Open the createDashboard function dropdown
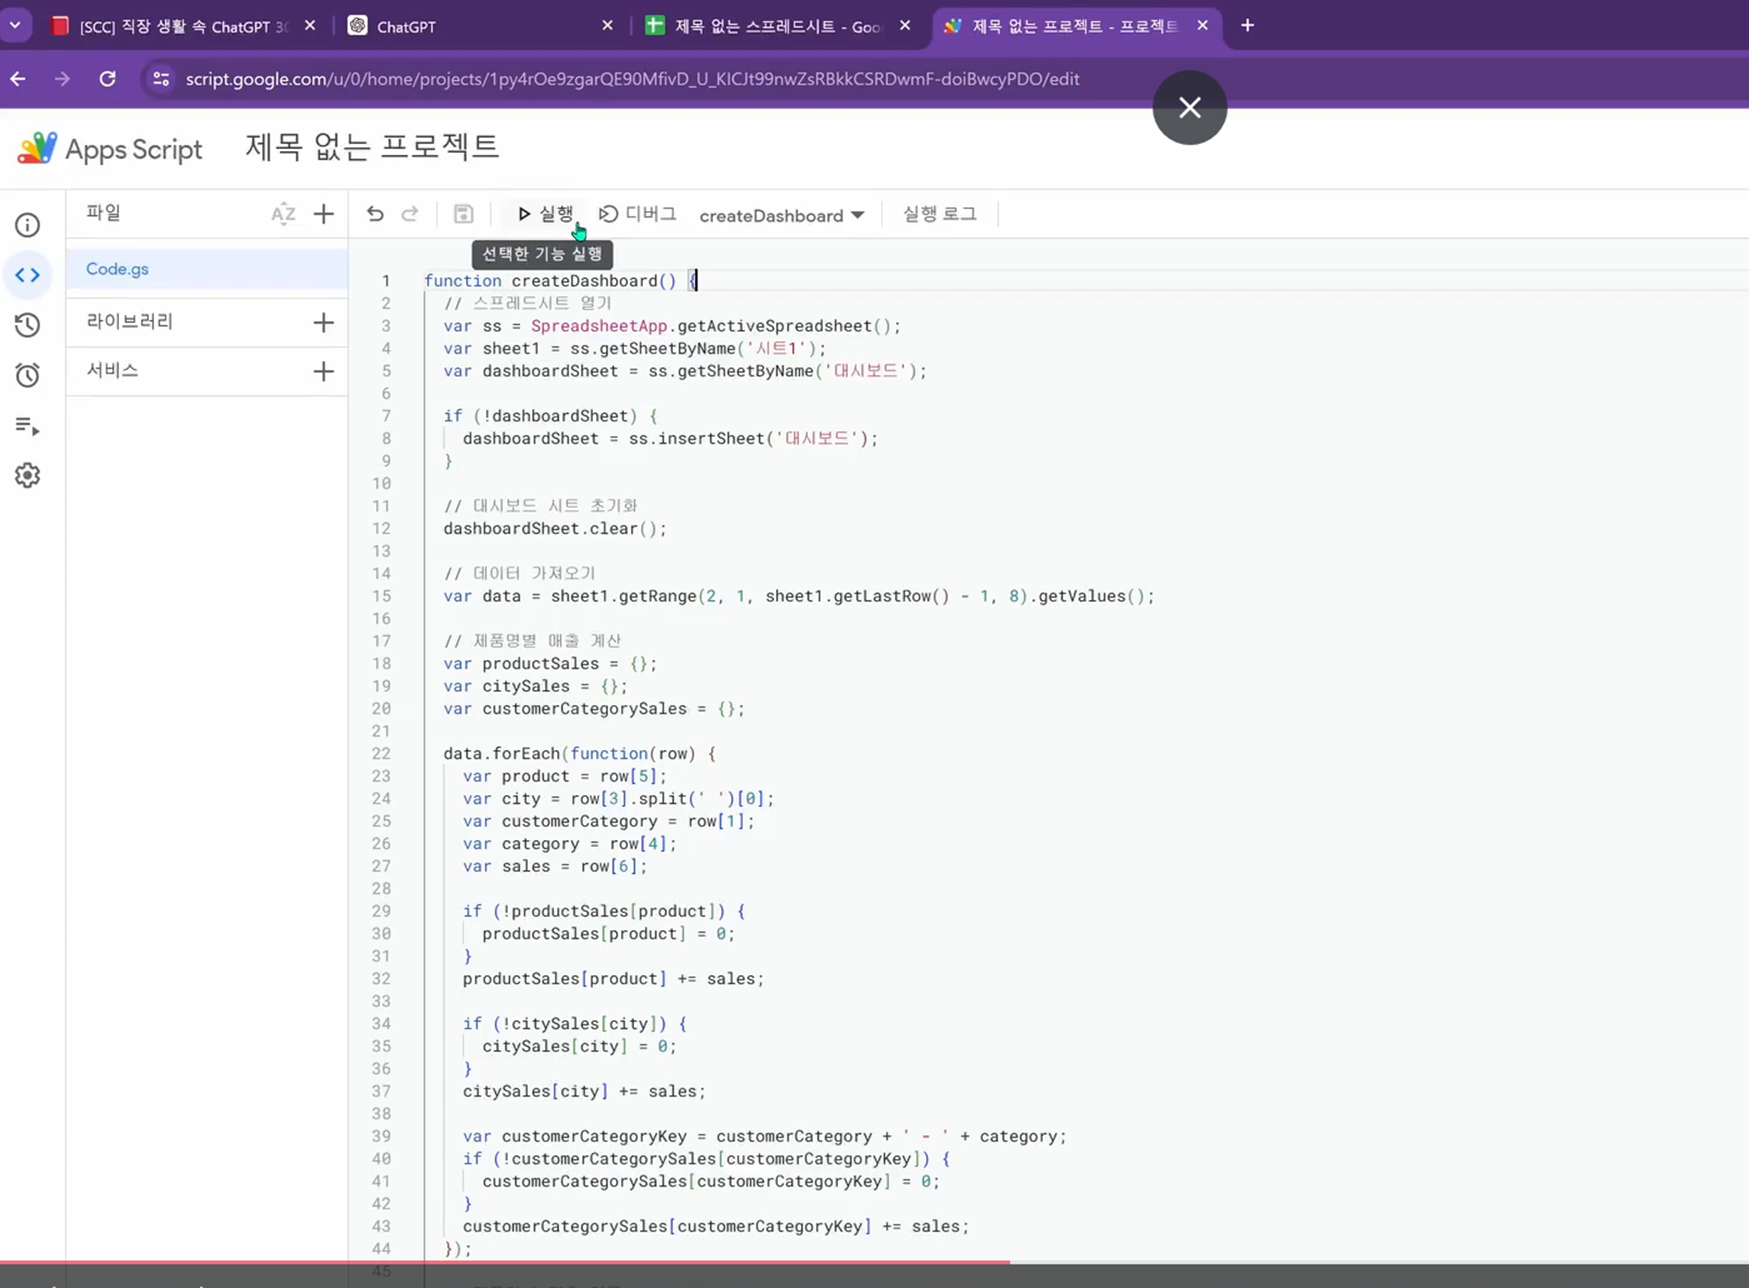This screenshot has width=1749, height=1288. [x=781, y=215]
